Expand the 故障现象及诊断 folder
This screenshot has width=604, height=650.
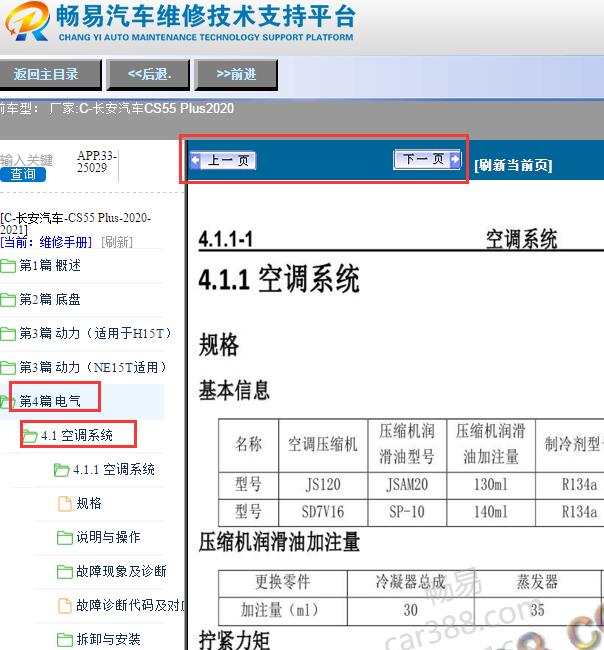coord(121,572)
